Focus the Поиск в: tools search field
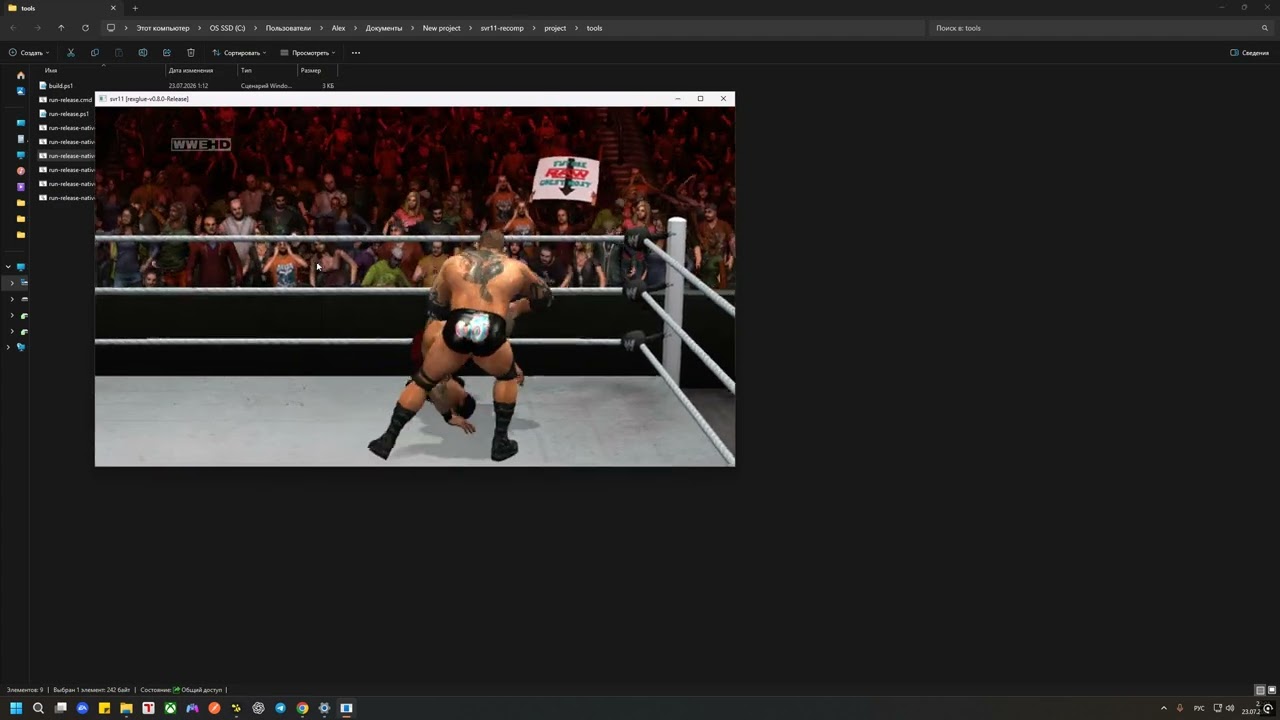1280x720 pixels. pos(1100,28)
